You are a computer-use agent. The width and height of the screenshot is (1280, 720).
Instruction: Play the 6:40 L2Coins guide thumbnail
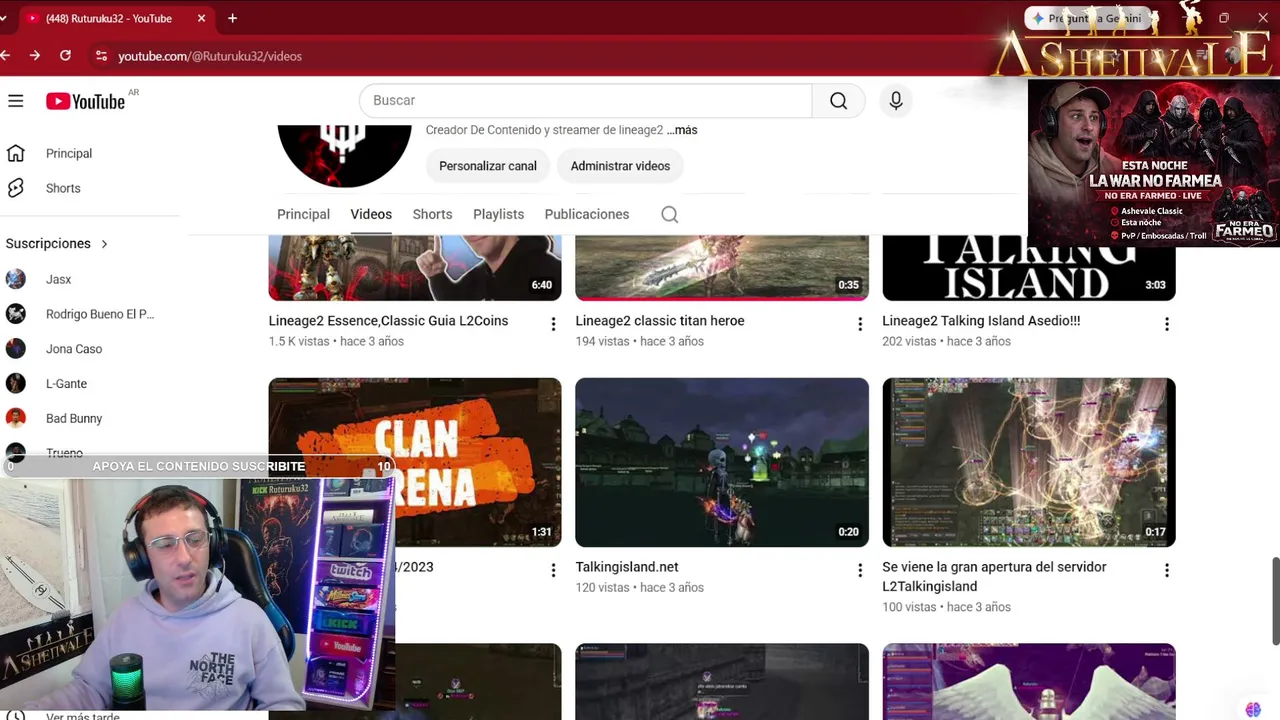point(415,267)
